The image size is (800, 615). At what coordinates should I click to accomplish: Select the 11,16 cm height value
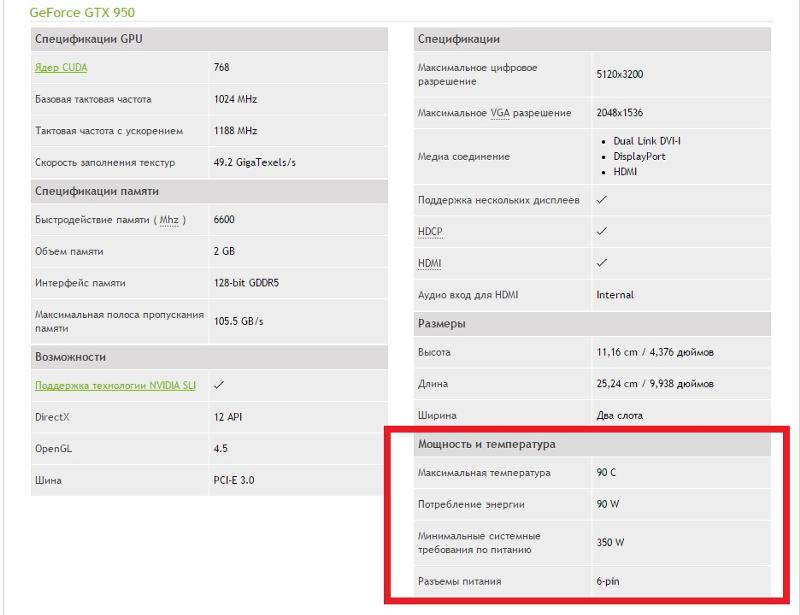coord(655,352)
